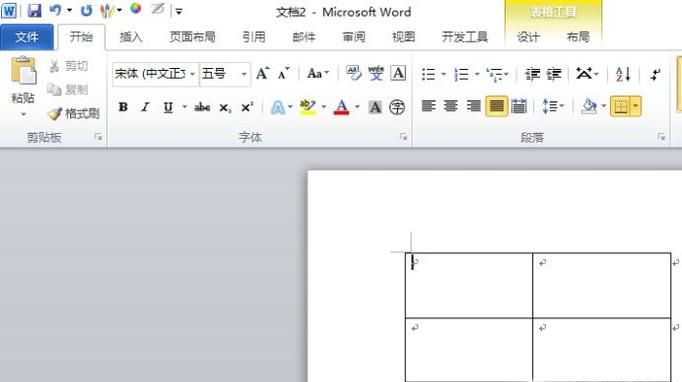Screen dimensions: 682x382
Task: Open the File (文件) tab
Action: (27, 37)
